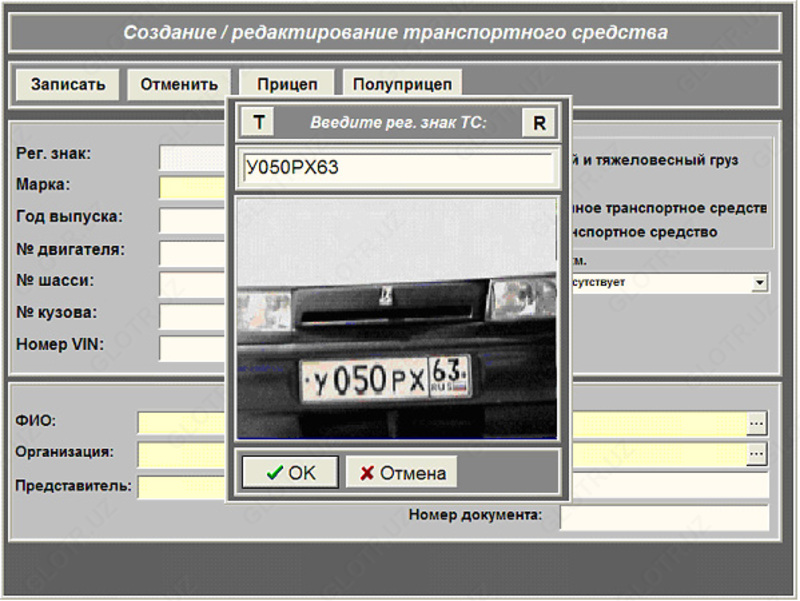Click the ellipsis button in Организация row
The width and height of the screenshot is (800, 601).
(x=757, y=454)
